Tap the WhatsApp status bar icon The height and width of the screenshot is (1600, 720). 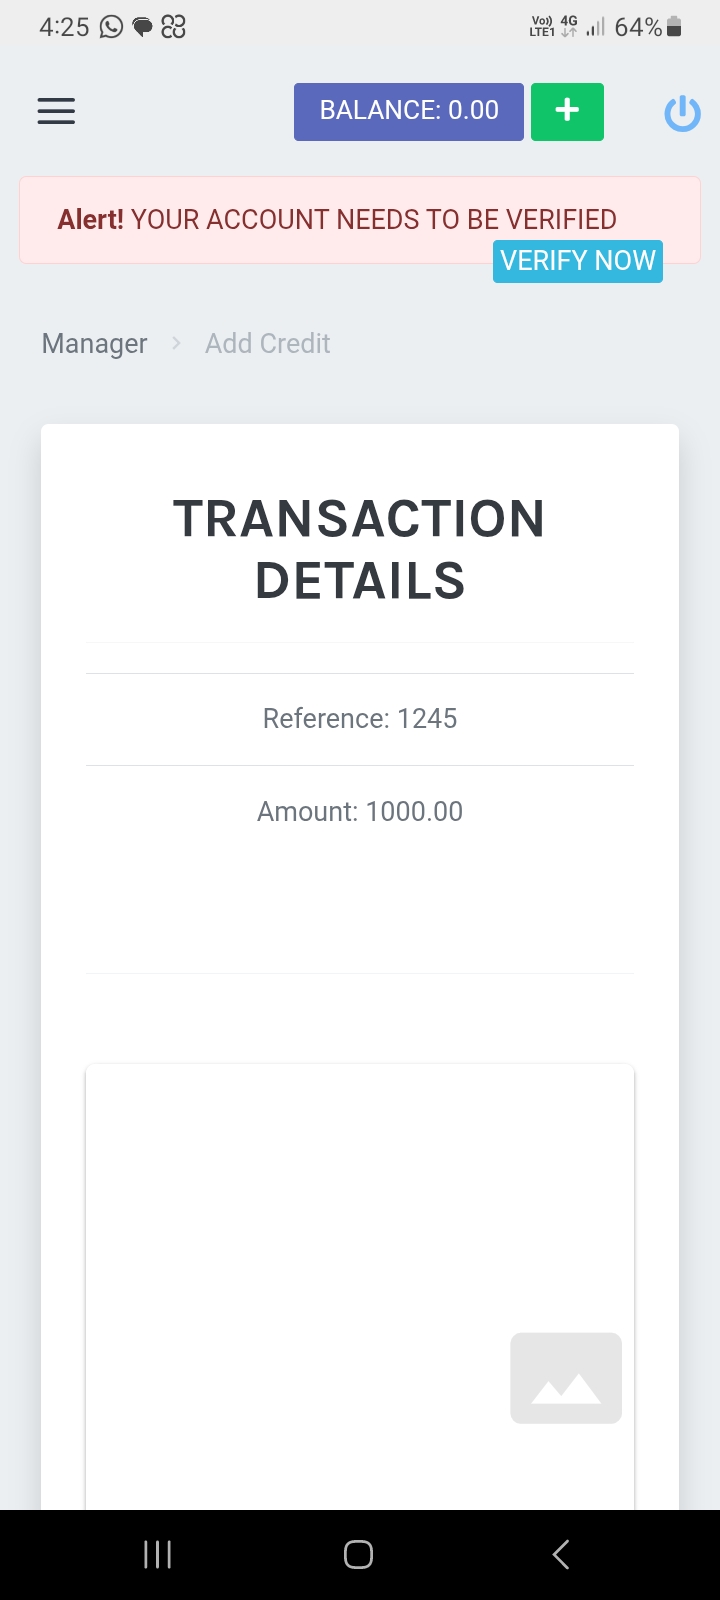coord(111,27)
